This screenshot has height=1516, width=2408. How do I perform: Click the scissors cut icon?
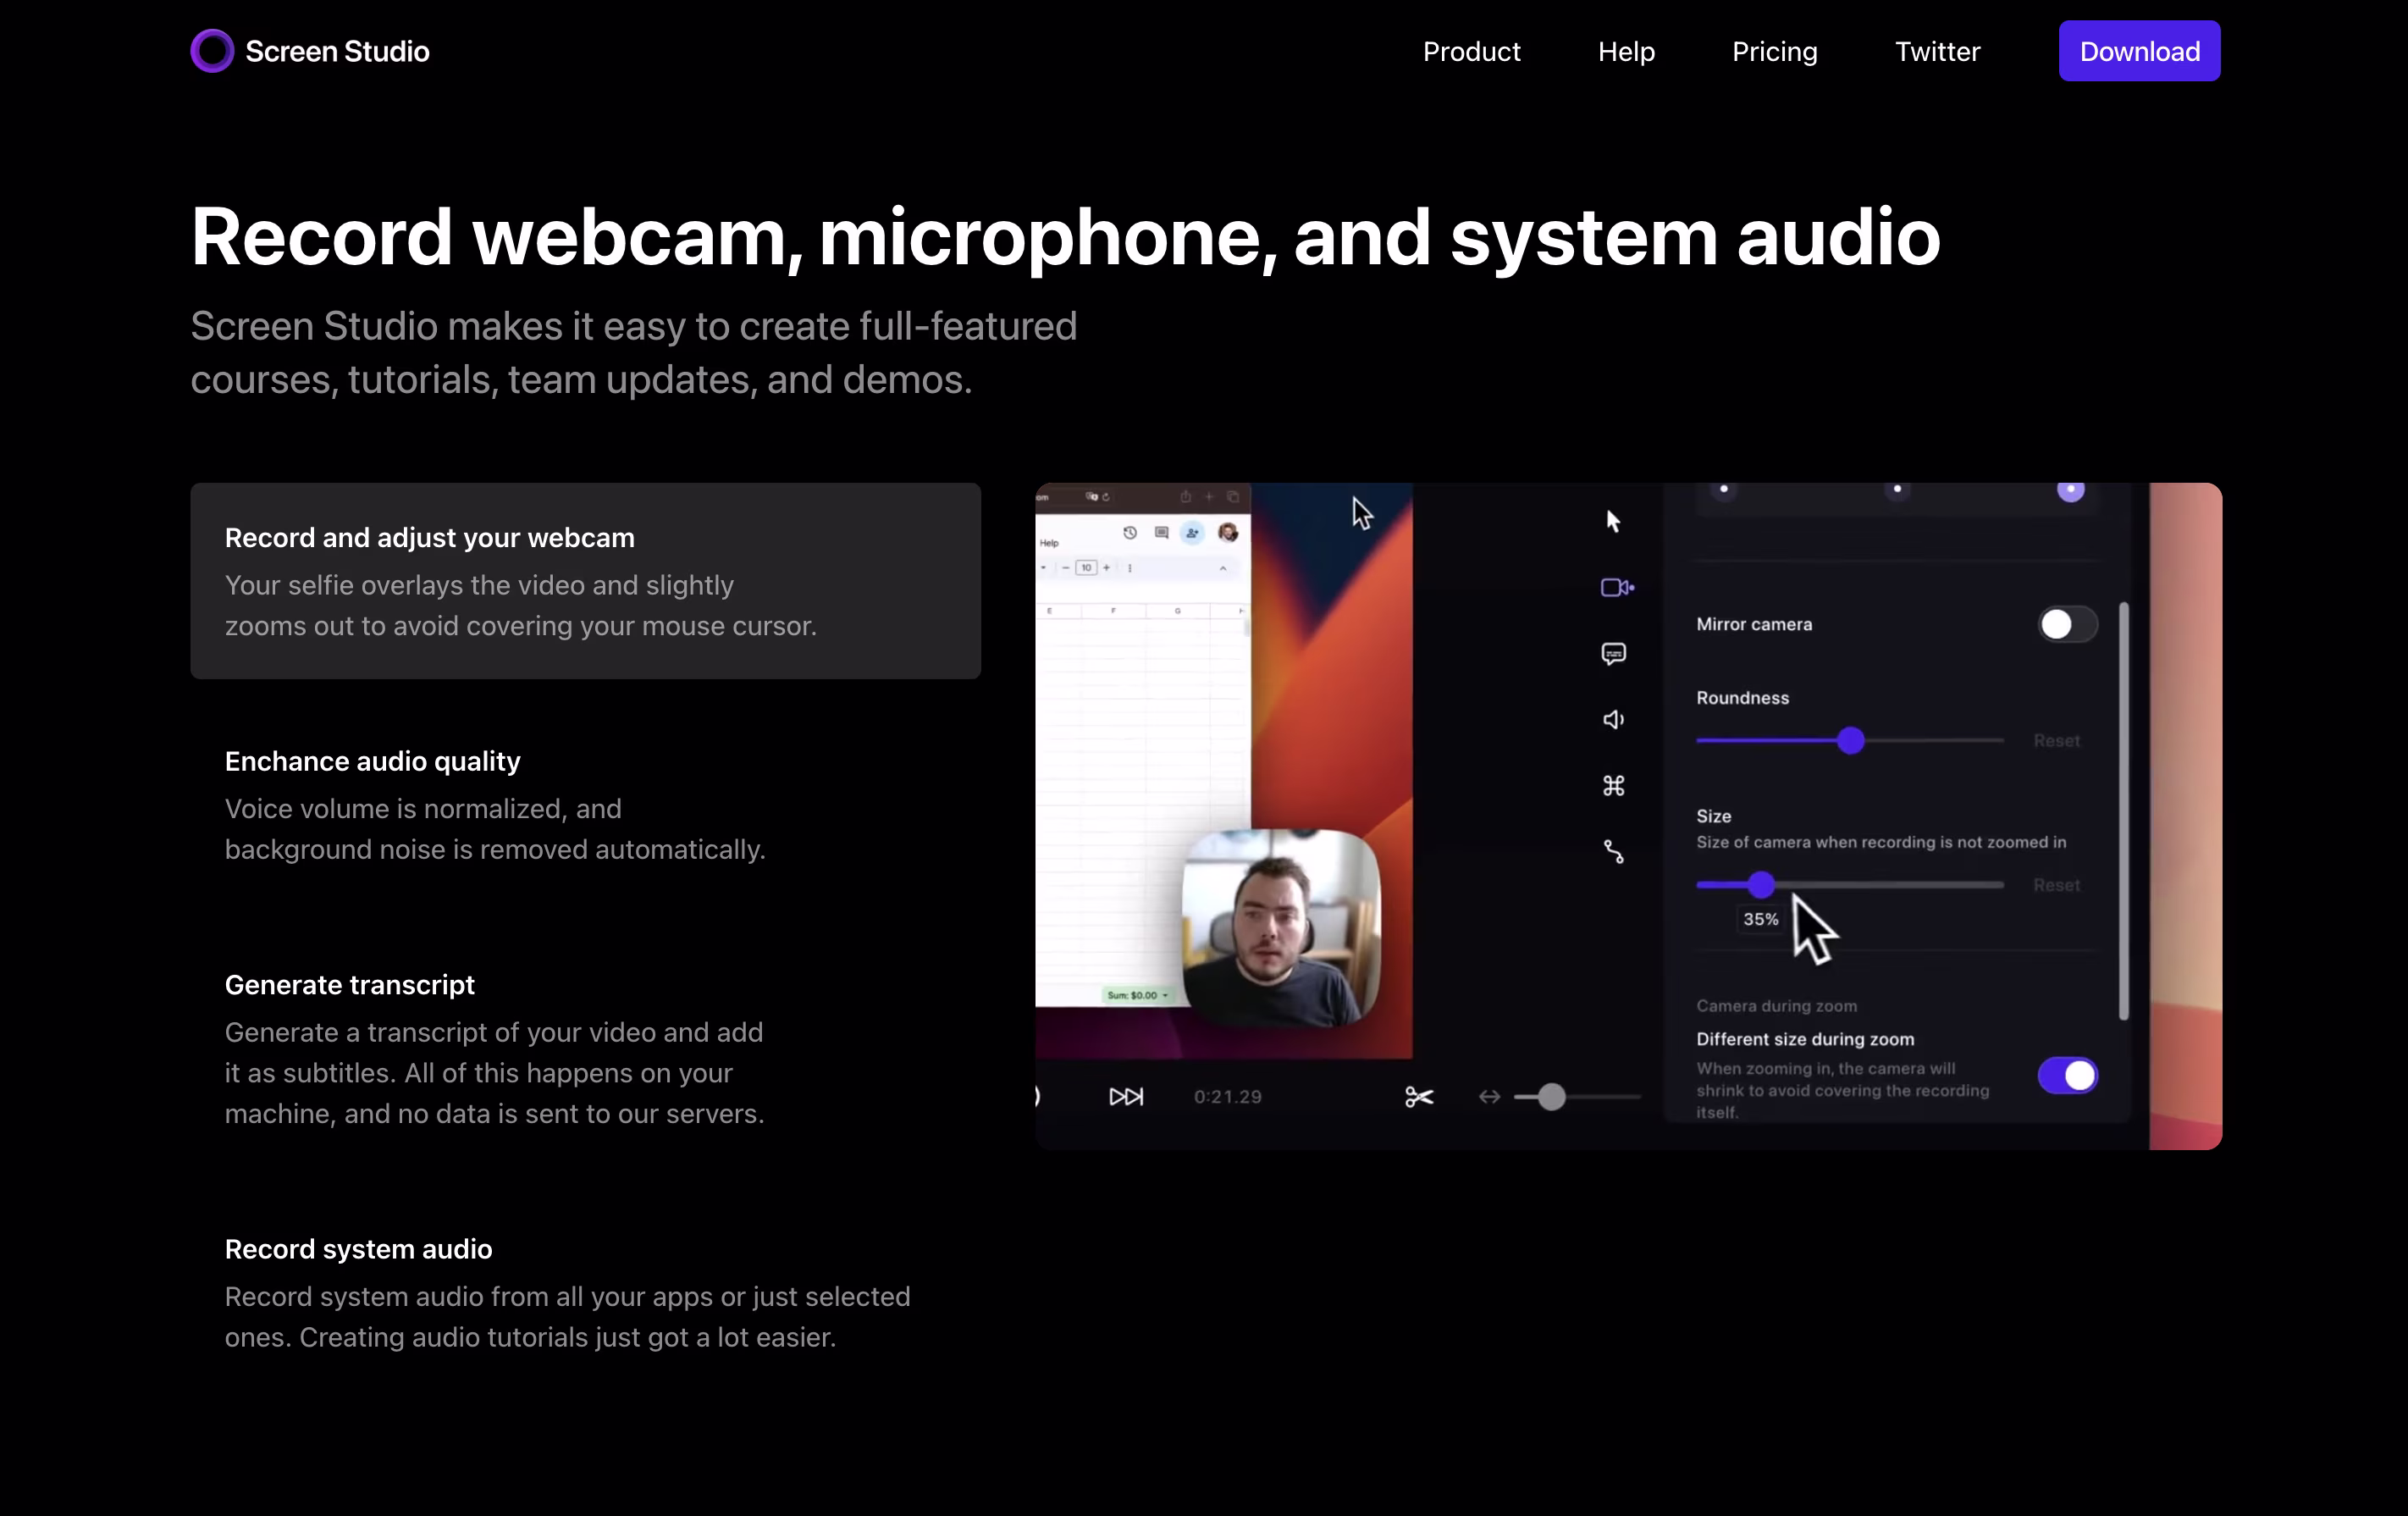coord(1419,1097)
